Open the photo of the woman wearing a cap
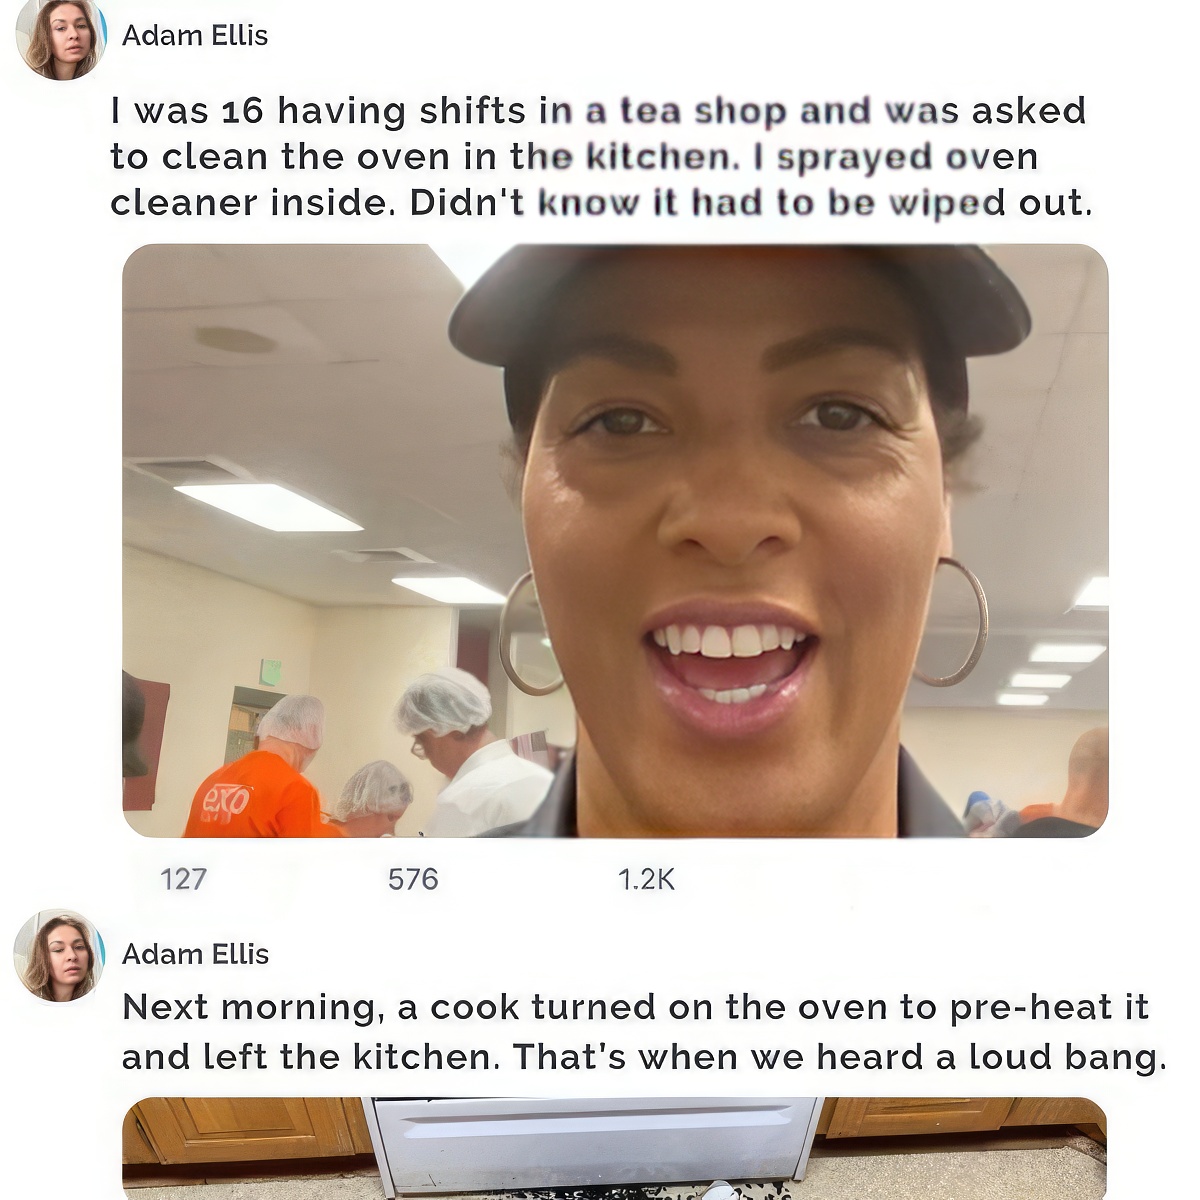Screen dimensions: 1200x1200 click(x=615, y=540)
